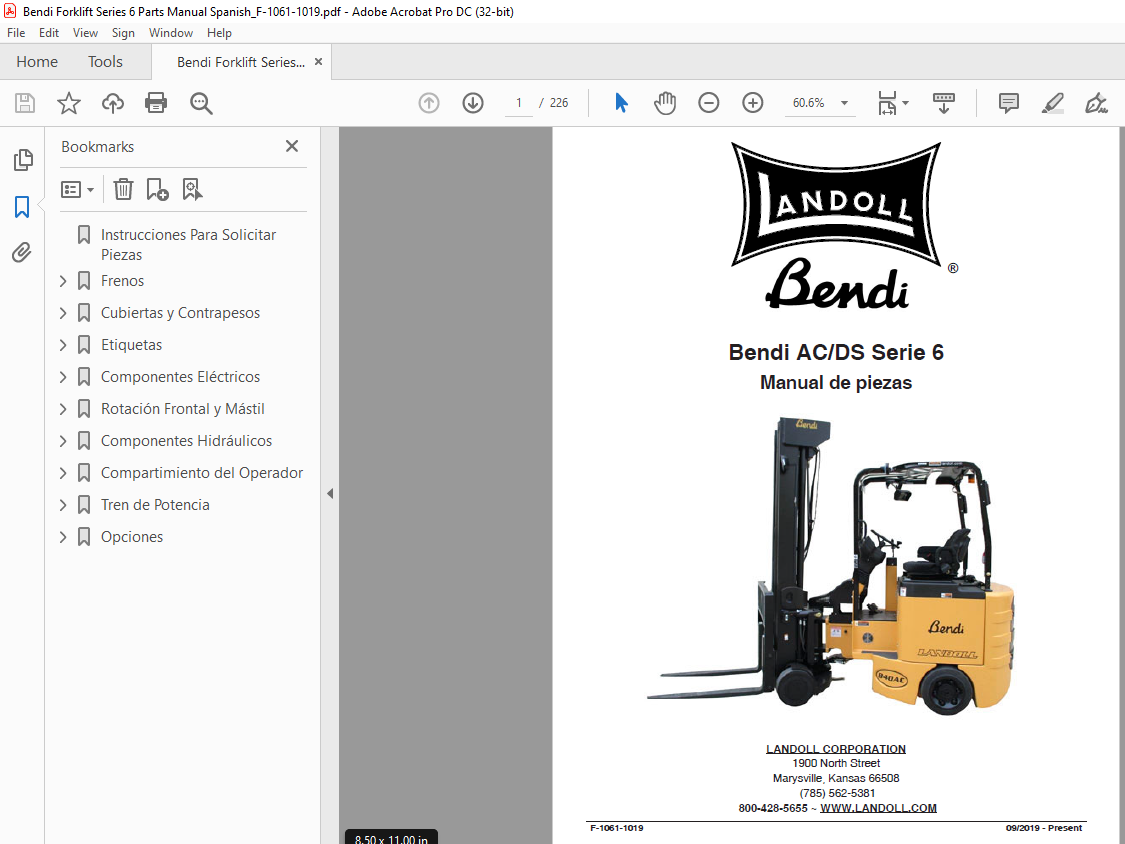The image size is (1125, 844).
Task: Click the scrolling mode toolbar icon
Action: click(943, 103)
